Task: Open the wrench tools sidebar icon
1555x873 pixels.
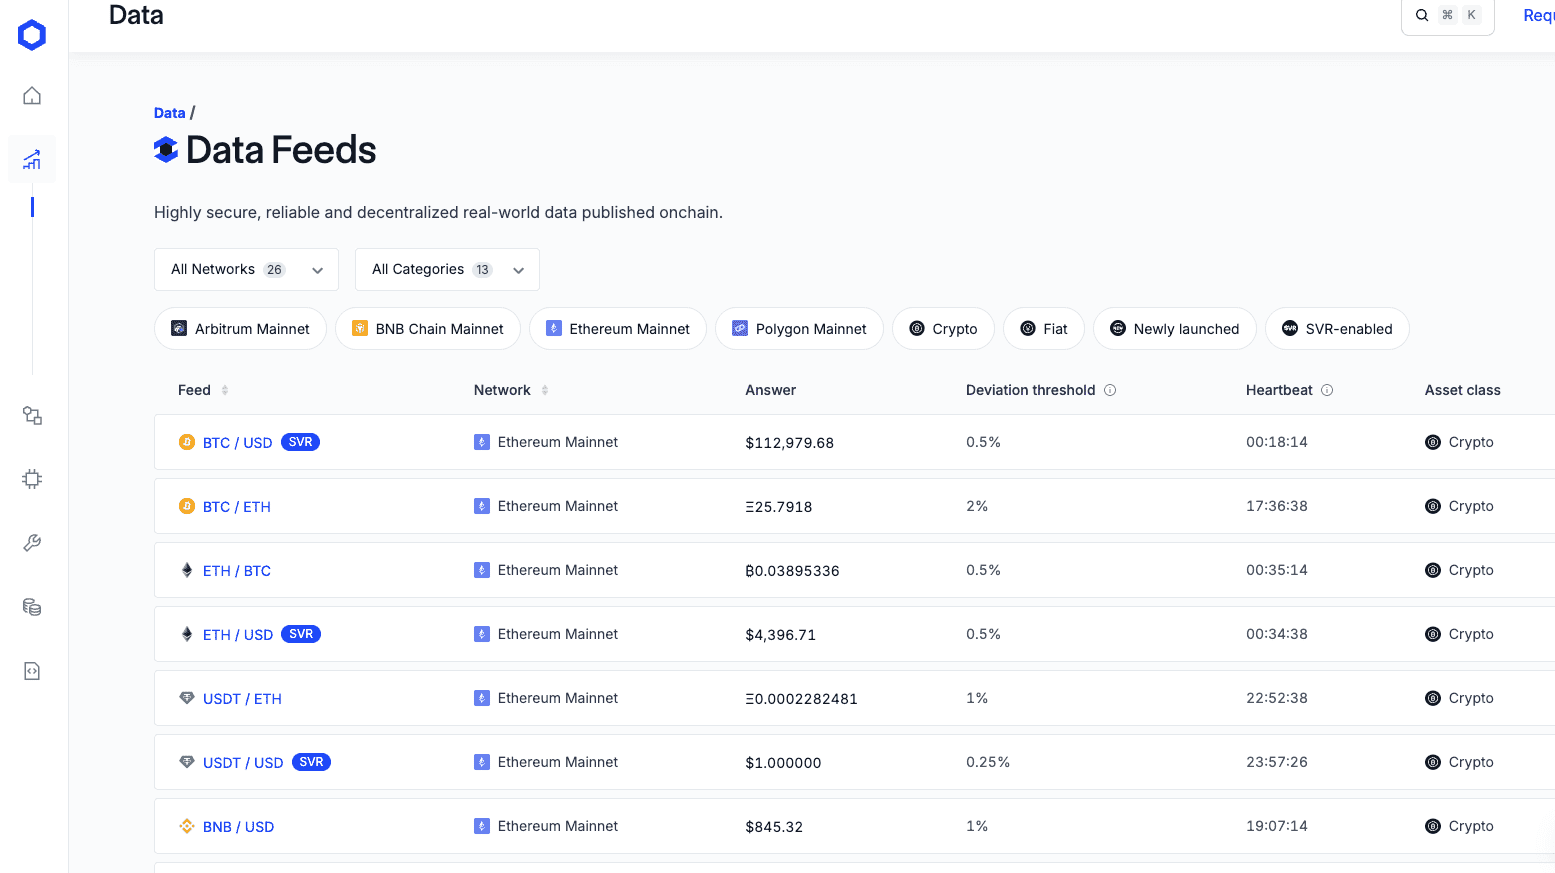Action: click(x=32, y=543)
